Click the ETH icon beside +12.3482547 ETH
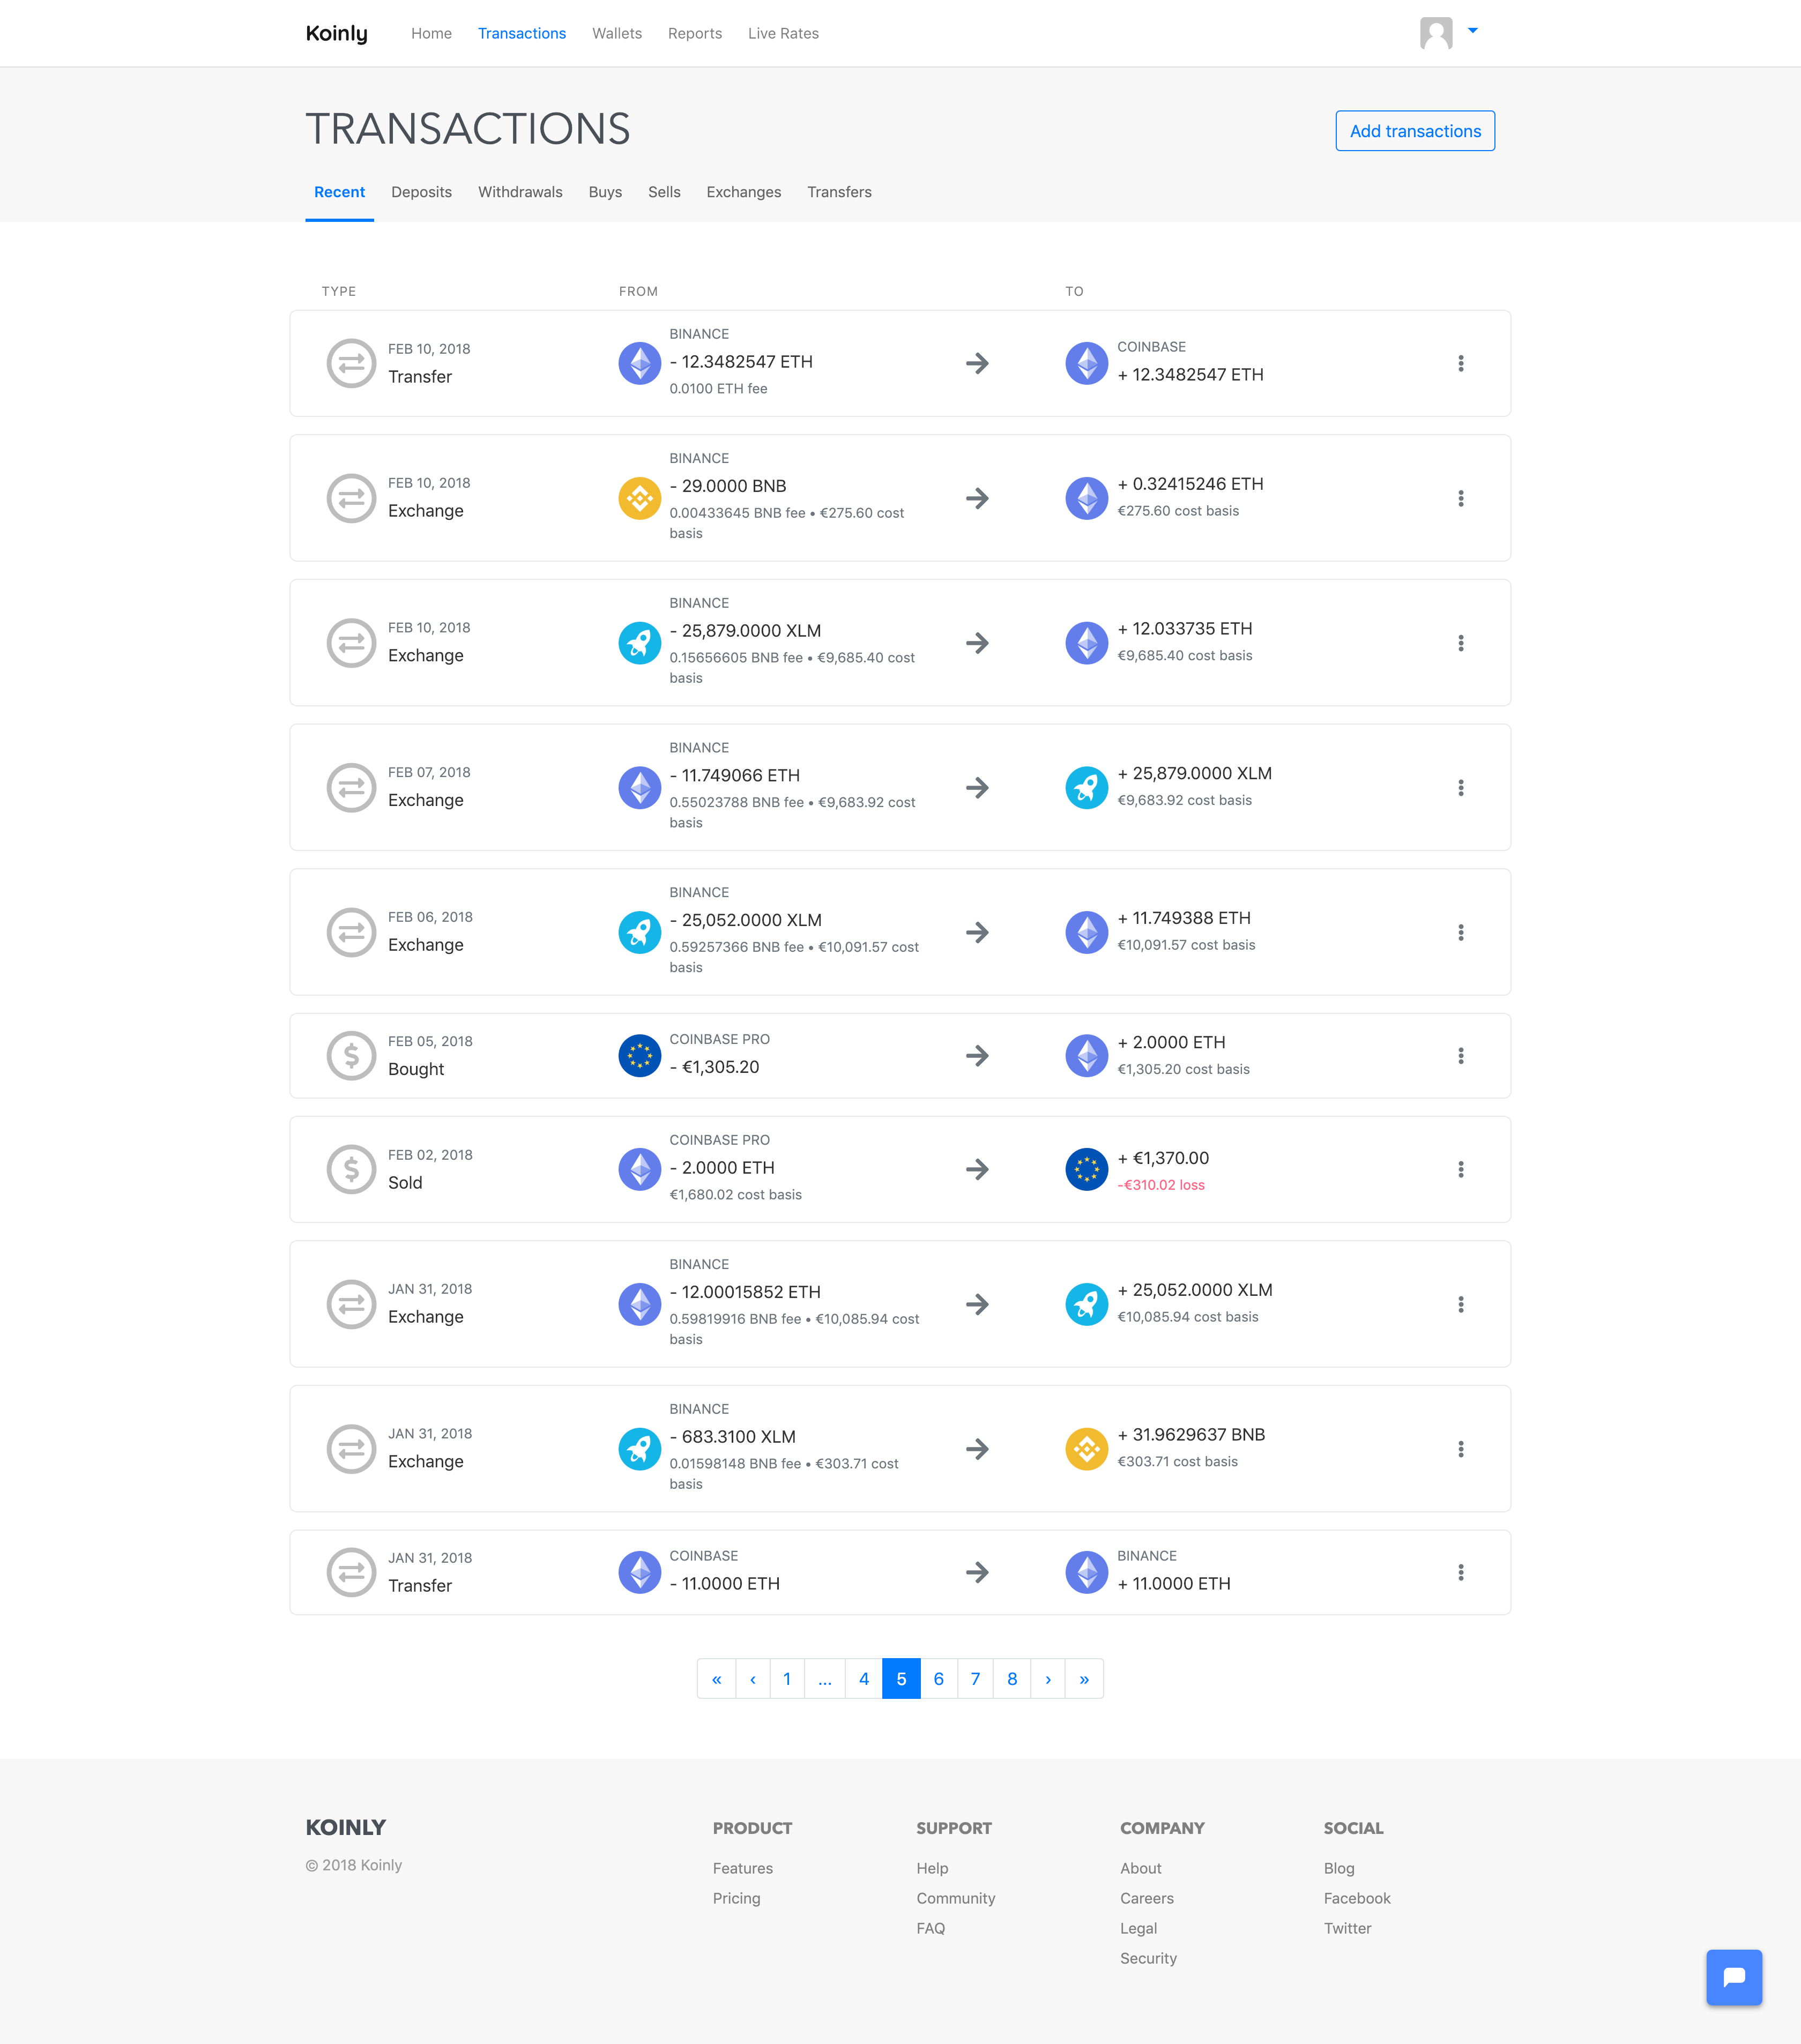 tap(1086, 363)
